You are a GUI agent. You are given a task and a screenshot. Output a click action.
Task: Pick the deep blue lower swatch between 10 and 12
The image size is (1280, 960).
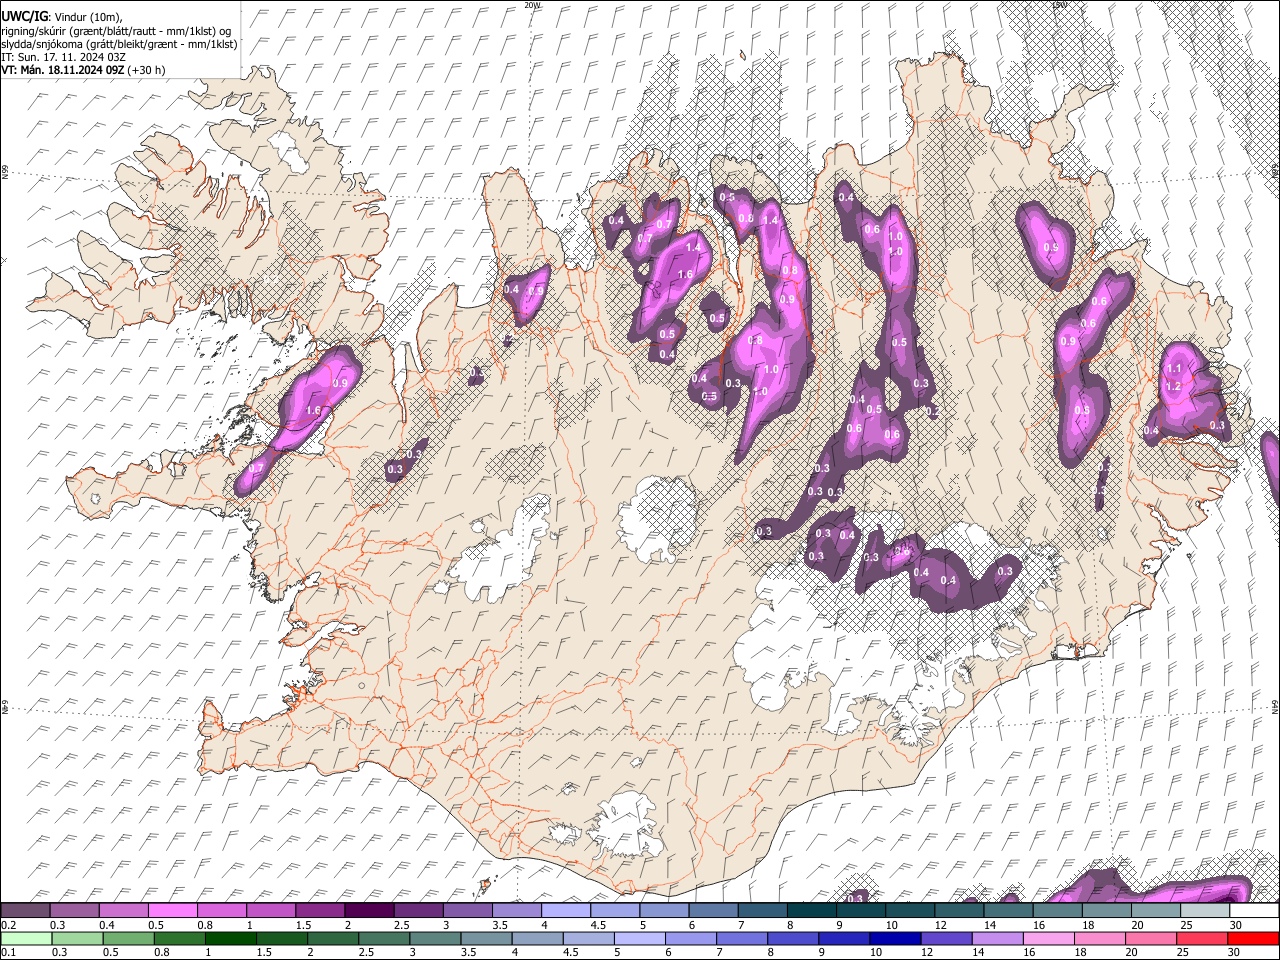point(893,938)
